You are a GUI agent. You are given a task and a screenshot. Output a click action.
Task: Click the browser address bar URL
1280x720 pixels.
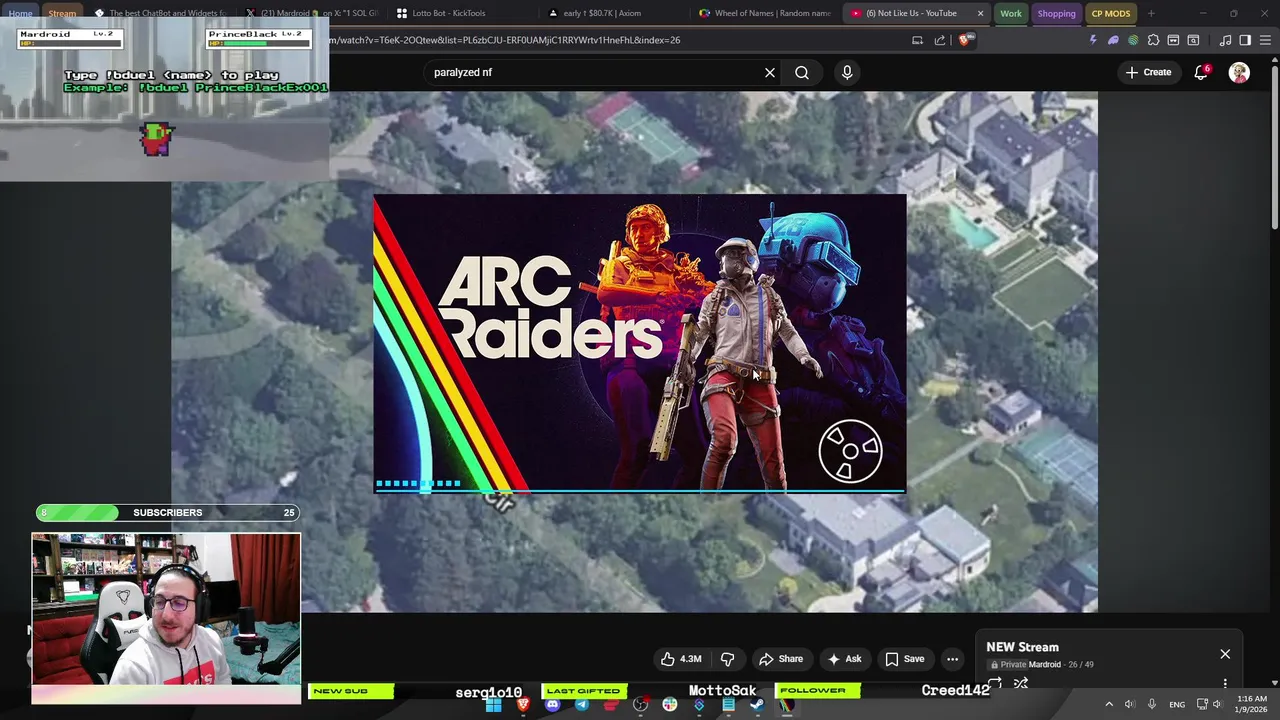point(505,40)
